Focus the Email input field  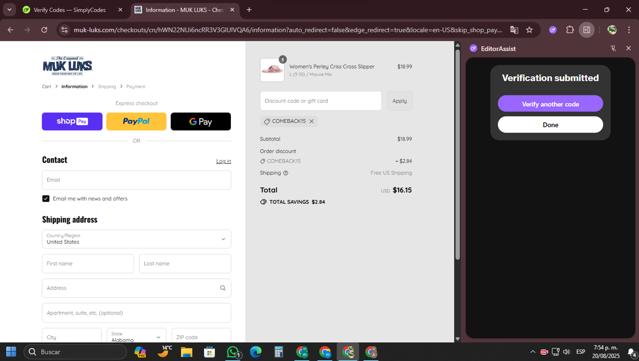[137, 180]
